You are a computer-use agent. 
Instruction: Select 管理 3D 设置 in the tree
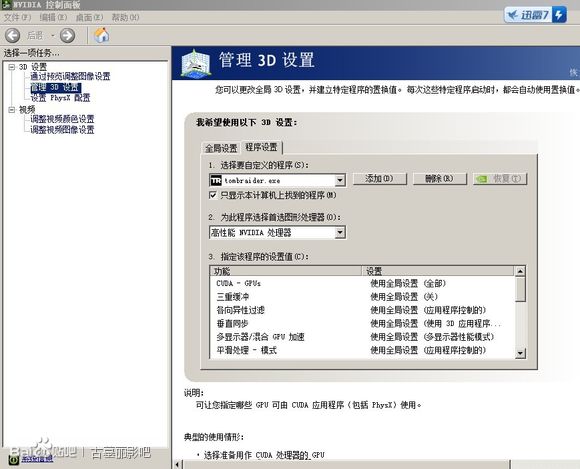[56, 87]
